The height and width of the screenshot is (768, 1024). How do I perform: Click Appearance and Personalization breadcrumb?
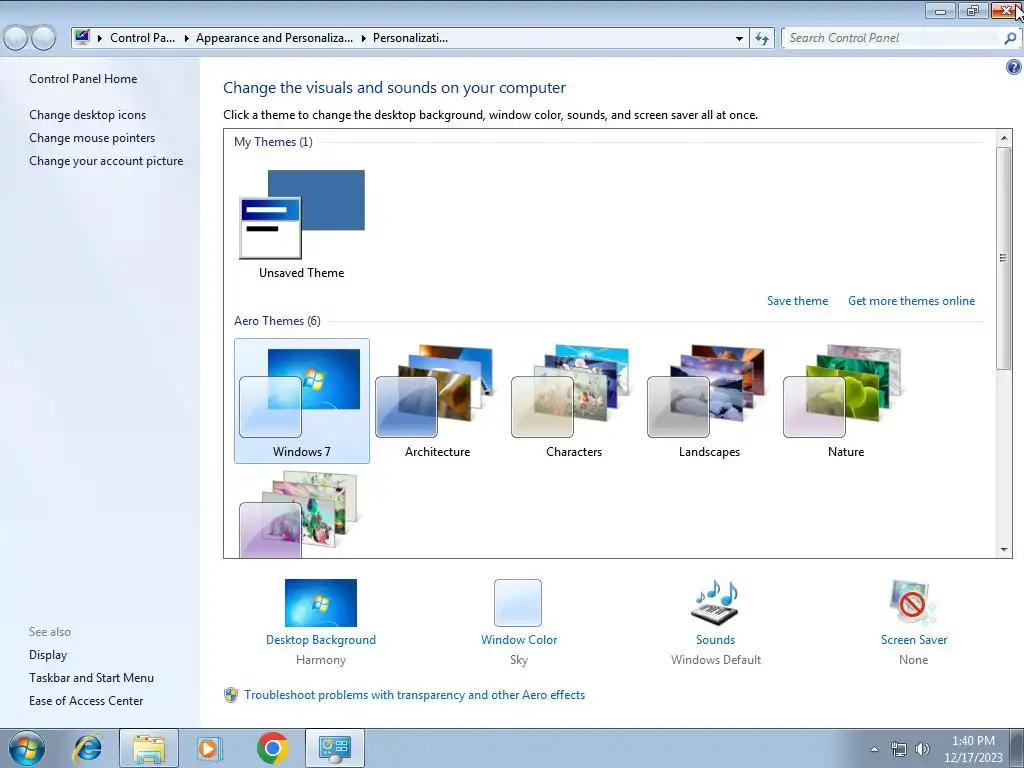[274, 38]
